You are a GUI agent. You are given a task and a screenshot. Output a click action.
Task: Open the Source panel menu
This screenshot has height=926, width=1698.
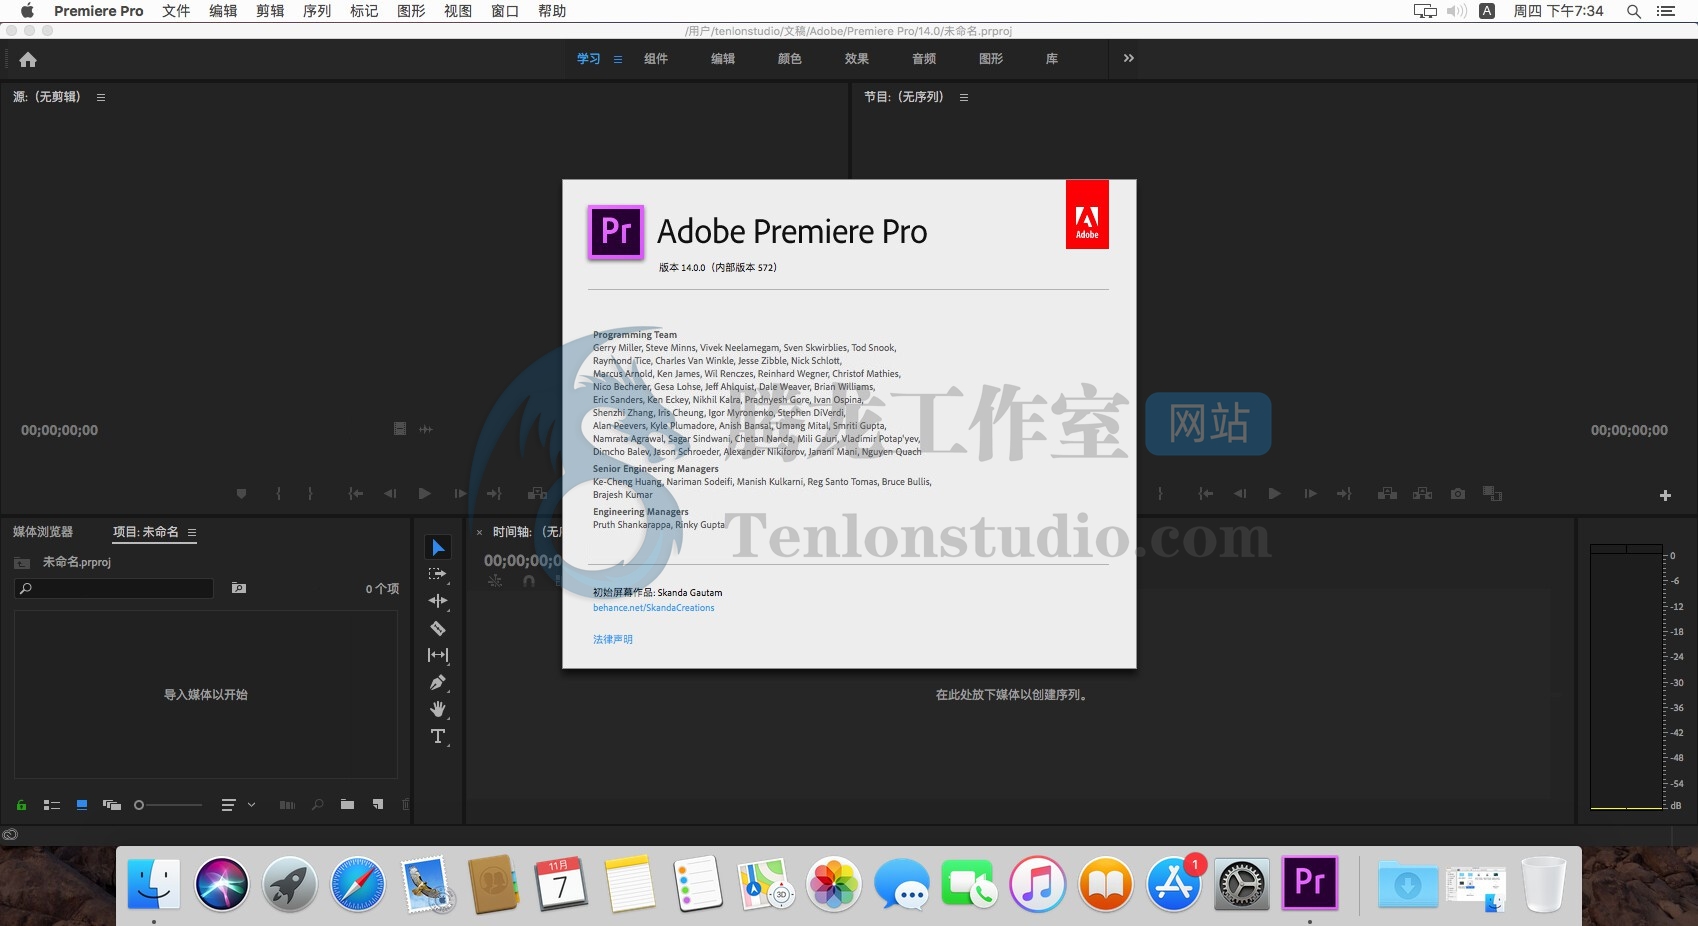click(101, 97)
